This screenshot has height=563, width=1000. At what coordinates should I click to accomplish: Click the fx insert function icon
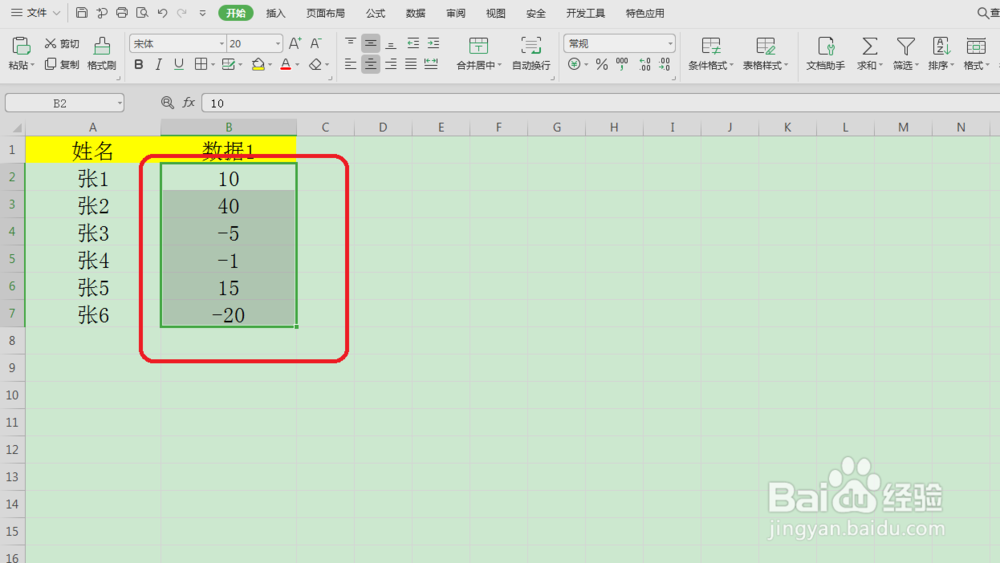pyautogui.click(x=189, y=103)
